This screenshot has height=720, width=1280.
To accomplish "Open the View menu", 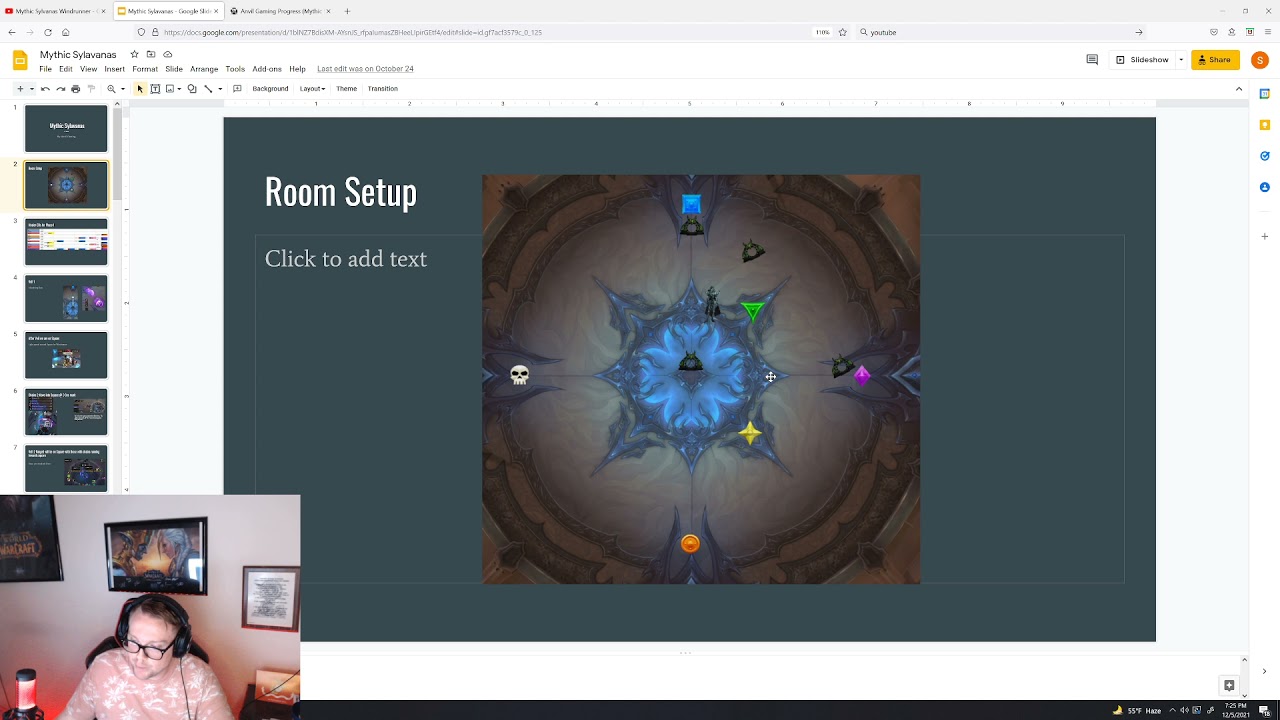I will click(x=88, y=69).
